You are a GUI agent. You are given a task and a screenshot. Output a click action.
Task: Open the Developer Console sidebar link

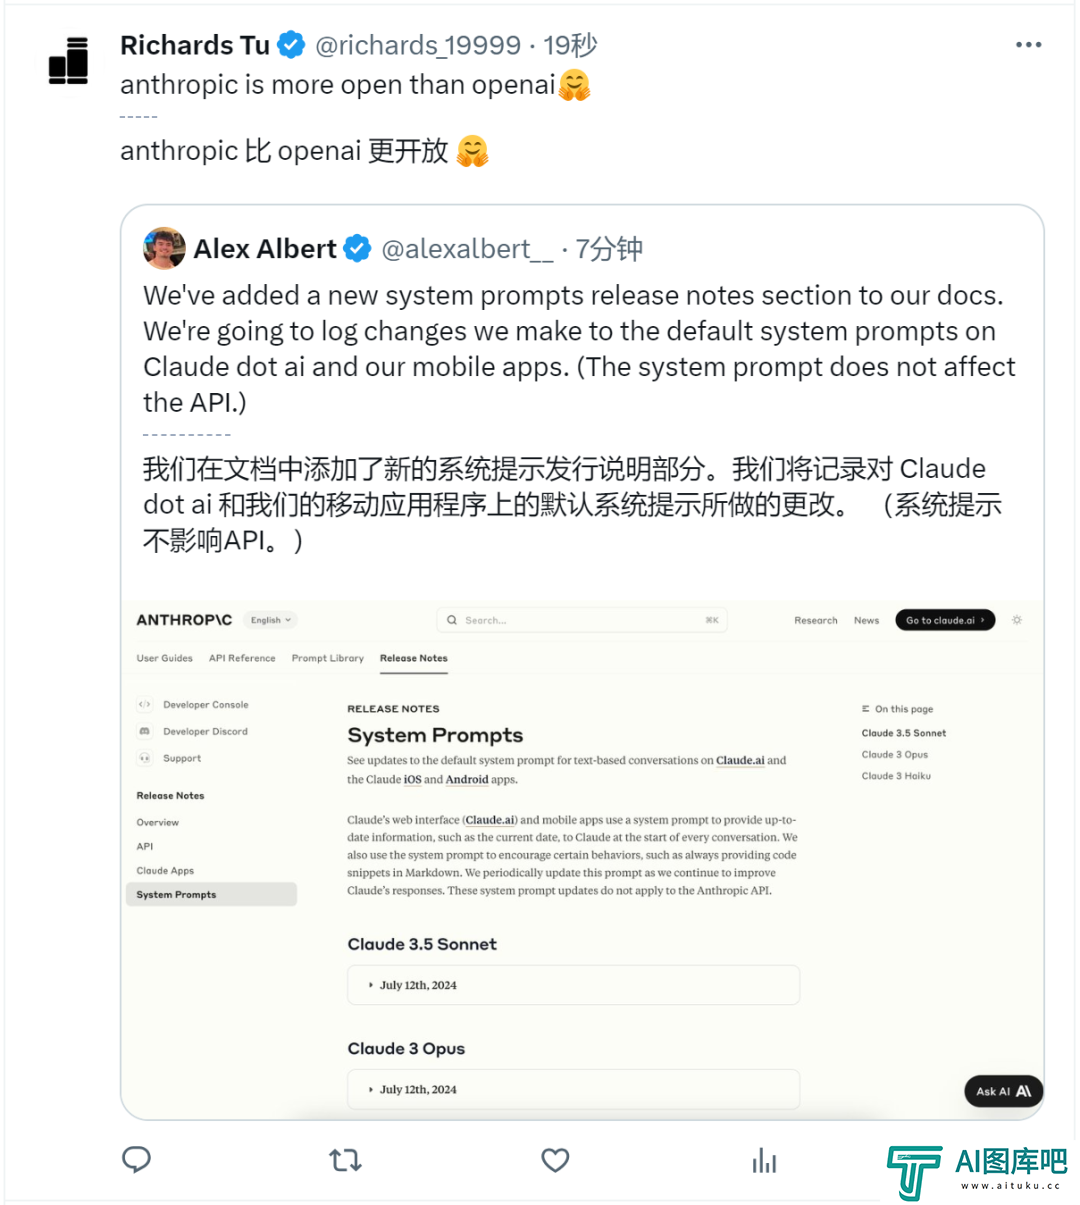[x=205, y=704]
